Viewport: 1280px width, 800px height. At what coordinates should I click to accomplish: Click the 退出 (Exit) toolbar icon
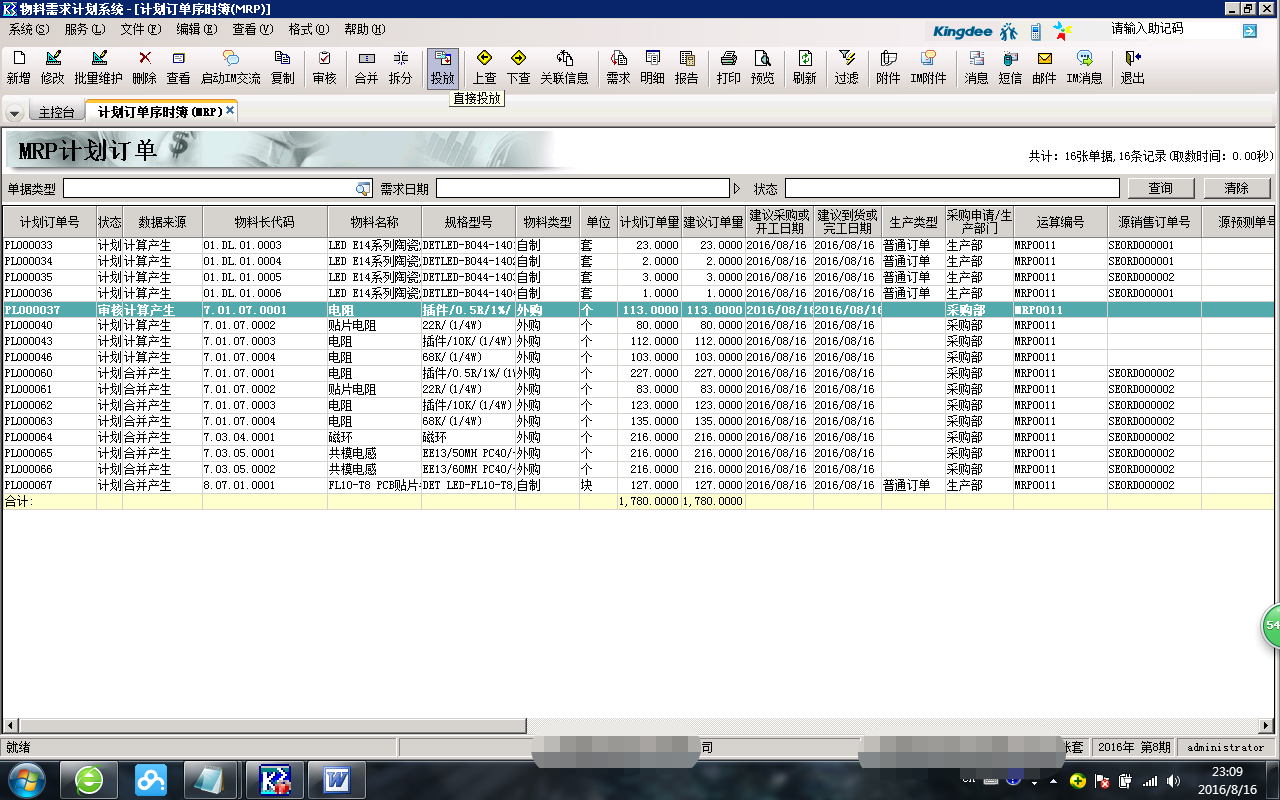point(1132,67)
